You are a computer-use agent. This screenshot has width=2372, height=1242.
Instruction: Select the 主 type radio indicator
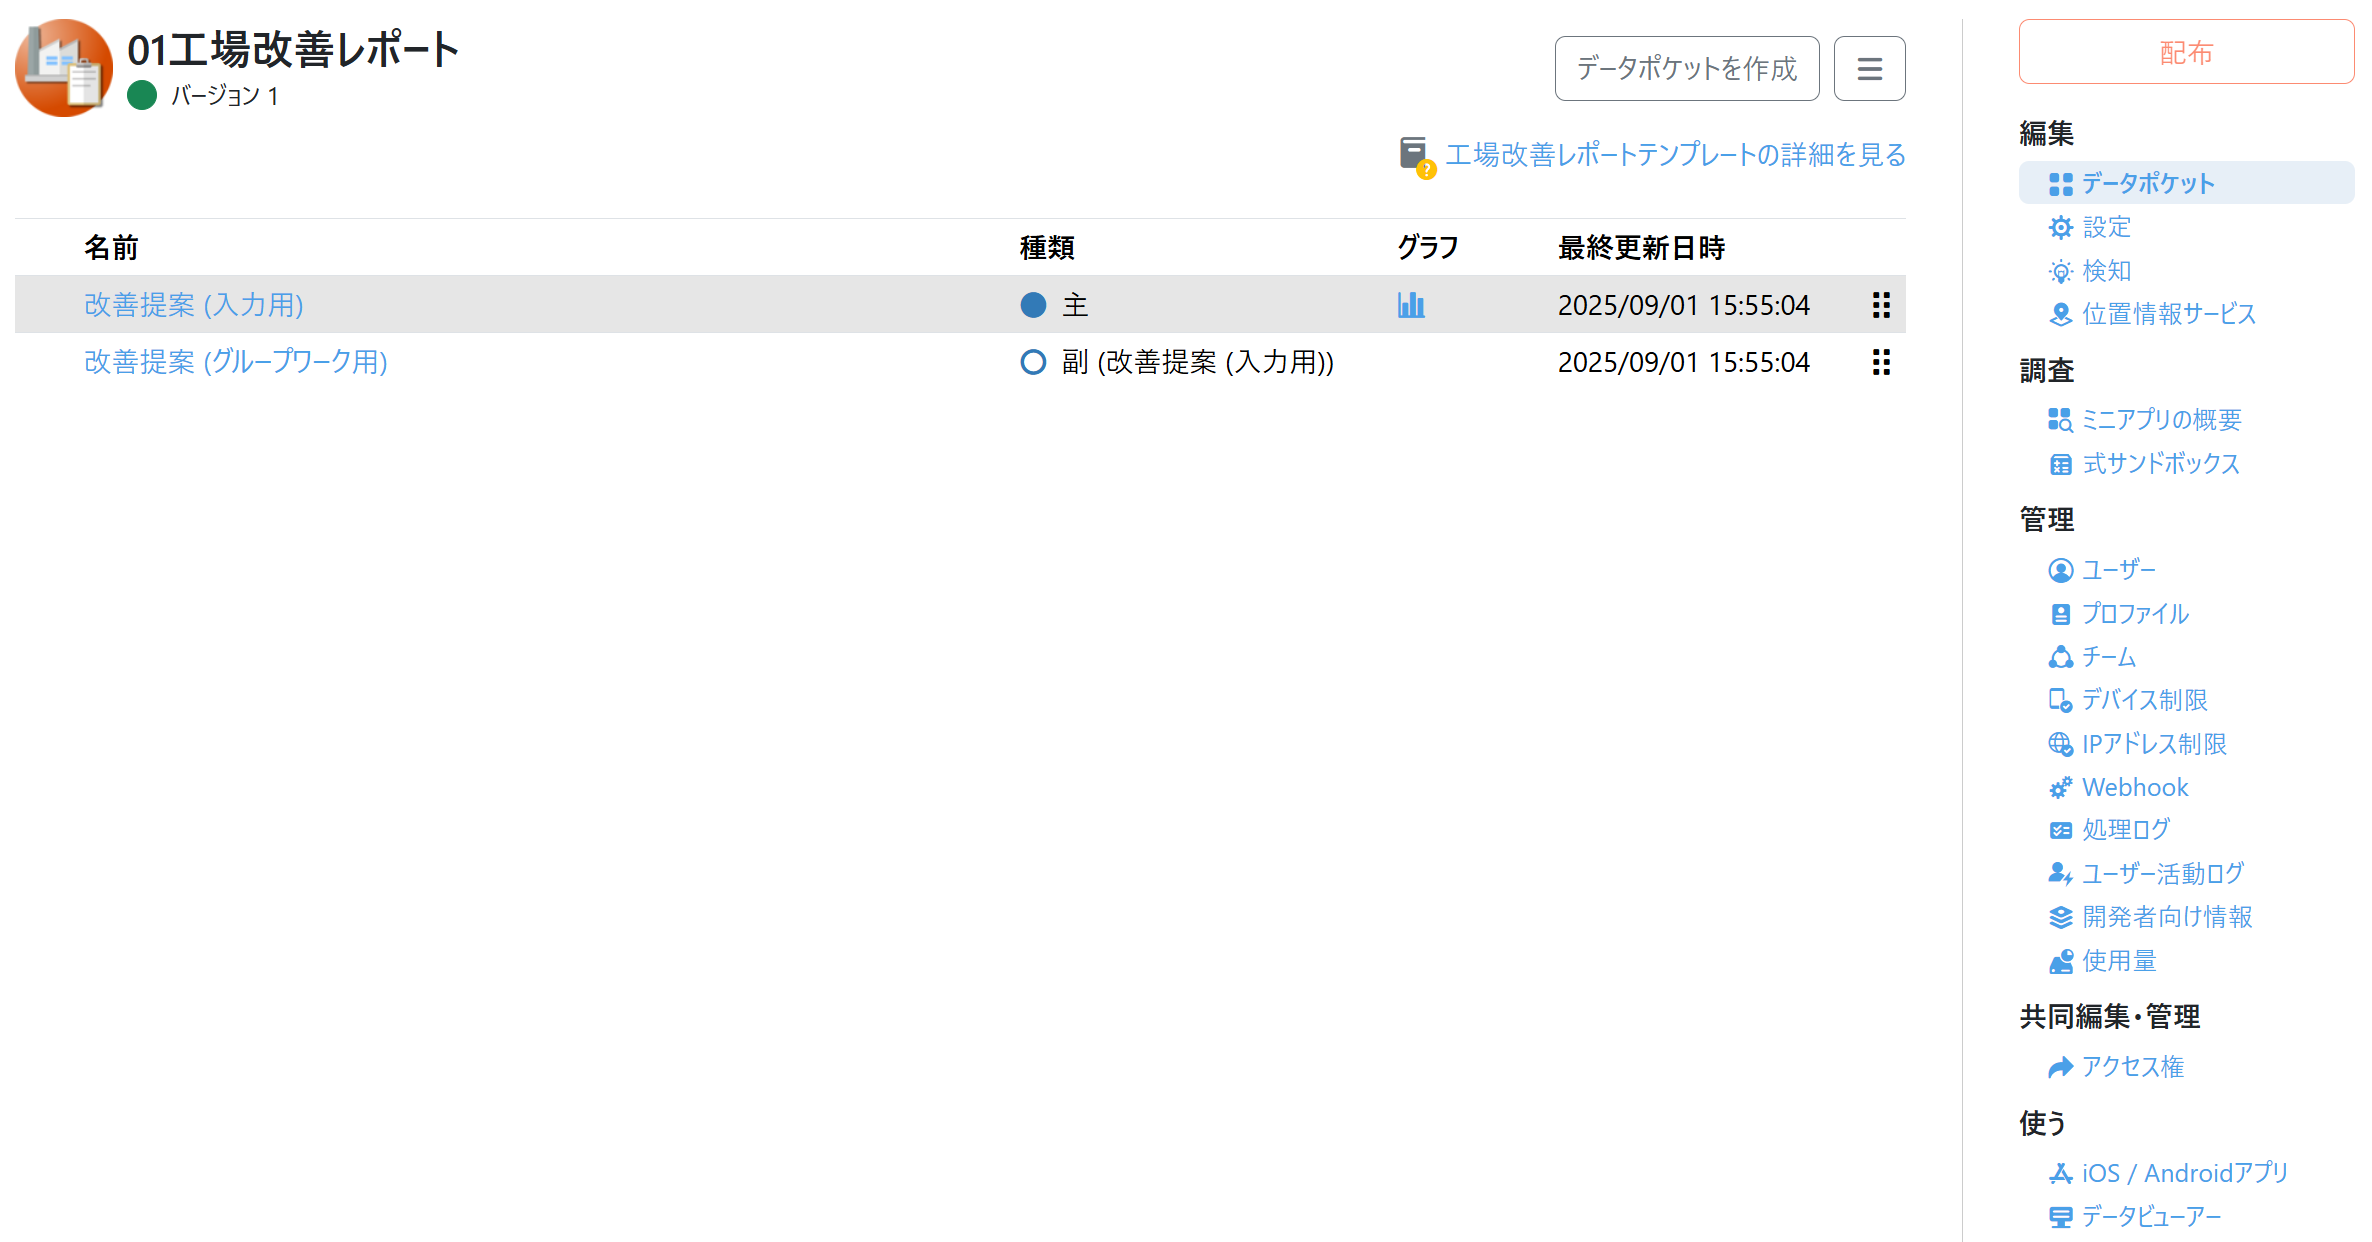(1032, 305)
